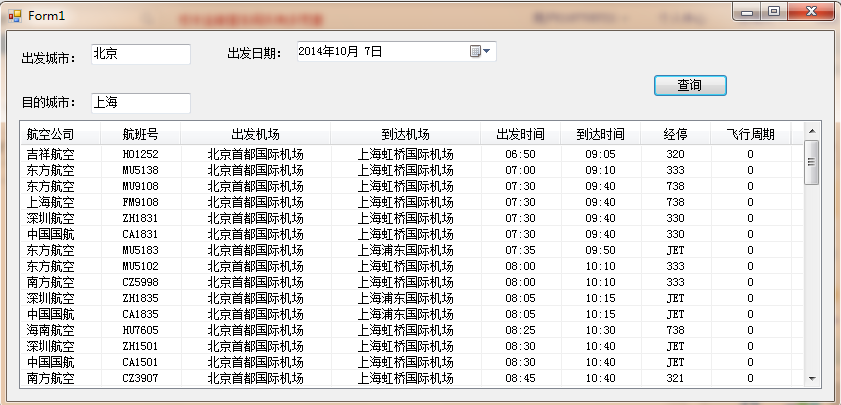Select flight MU9108
The height and width of the screenshot is (405, 841).
coord(141,187)
